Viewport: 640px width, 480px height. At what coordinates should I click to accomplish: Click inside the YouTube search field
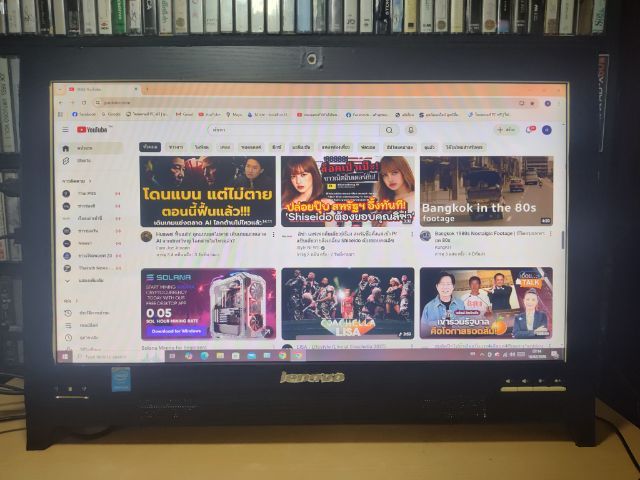pos(294,130)
